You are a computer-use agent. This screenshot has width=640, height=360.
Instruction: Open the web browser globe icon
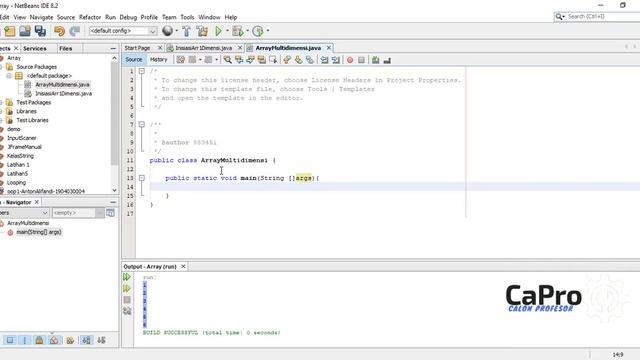tap(167, 31)
